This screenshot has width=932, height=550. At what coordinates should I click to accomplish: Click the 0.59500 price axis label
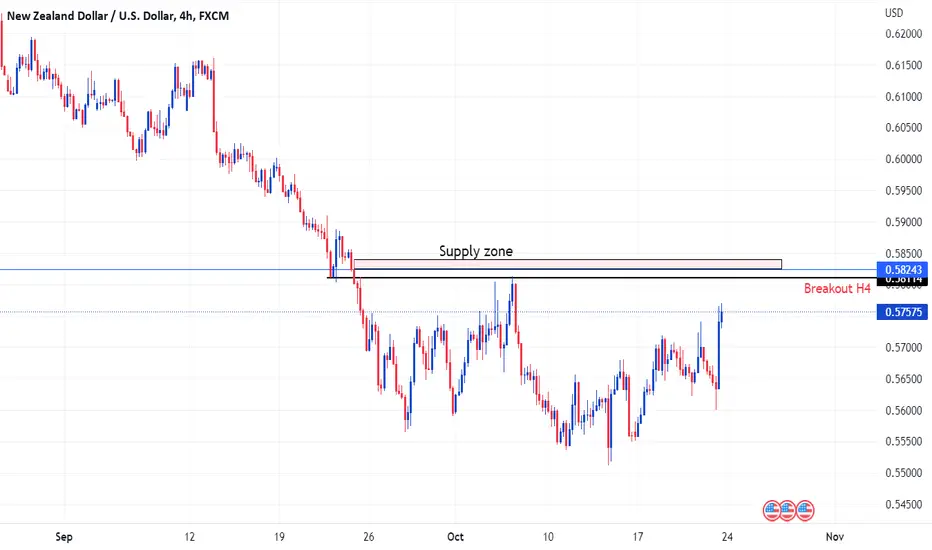click(x=903, y=191)
